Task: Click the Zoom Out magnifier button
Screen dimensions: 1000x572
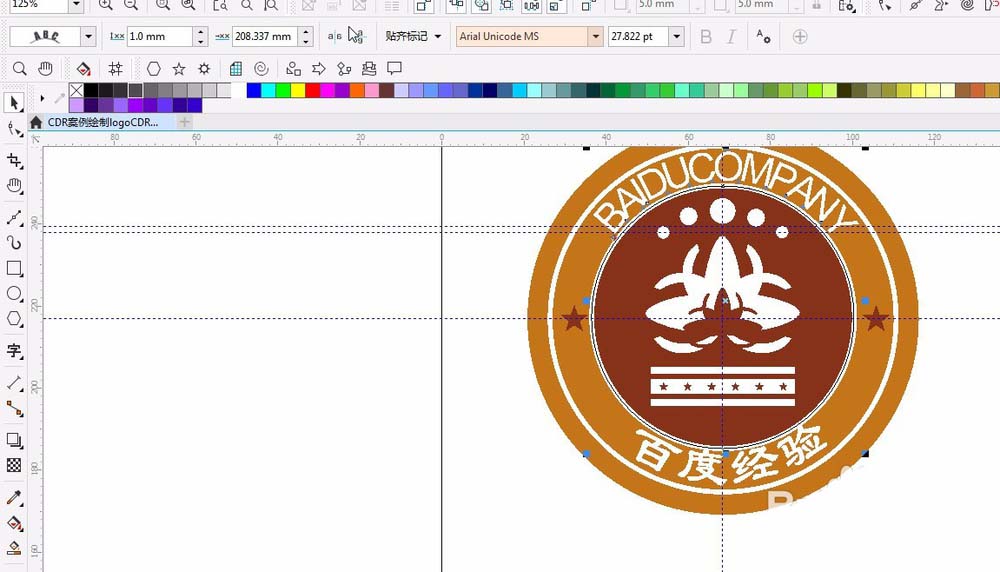Action: (131, 5)
